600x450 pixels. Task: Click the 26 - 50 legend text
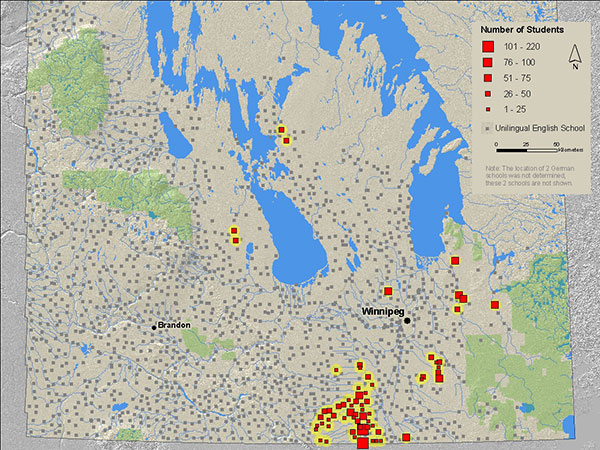point(517,93)
